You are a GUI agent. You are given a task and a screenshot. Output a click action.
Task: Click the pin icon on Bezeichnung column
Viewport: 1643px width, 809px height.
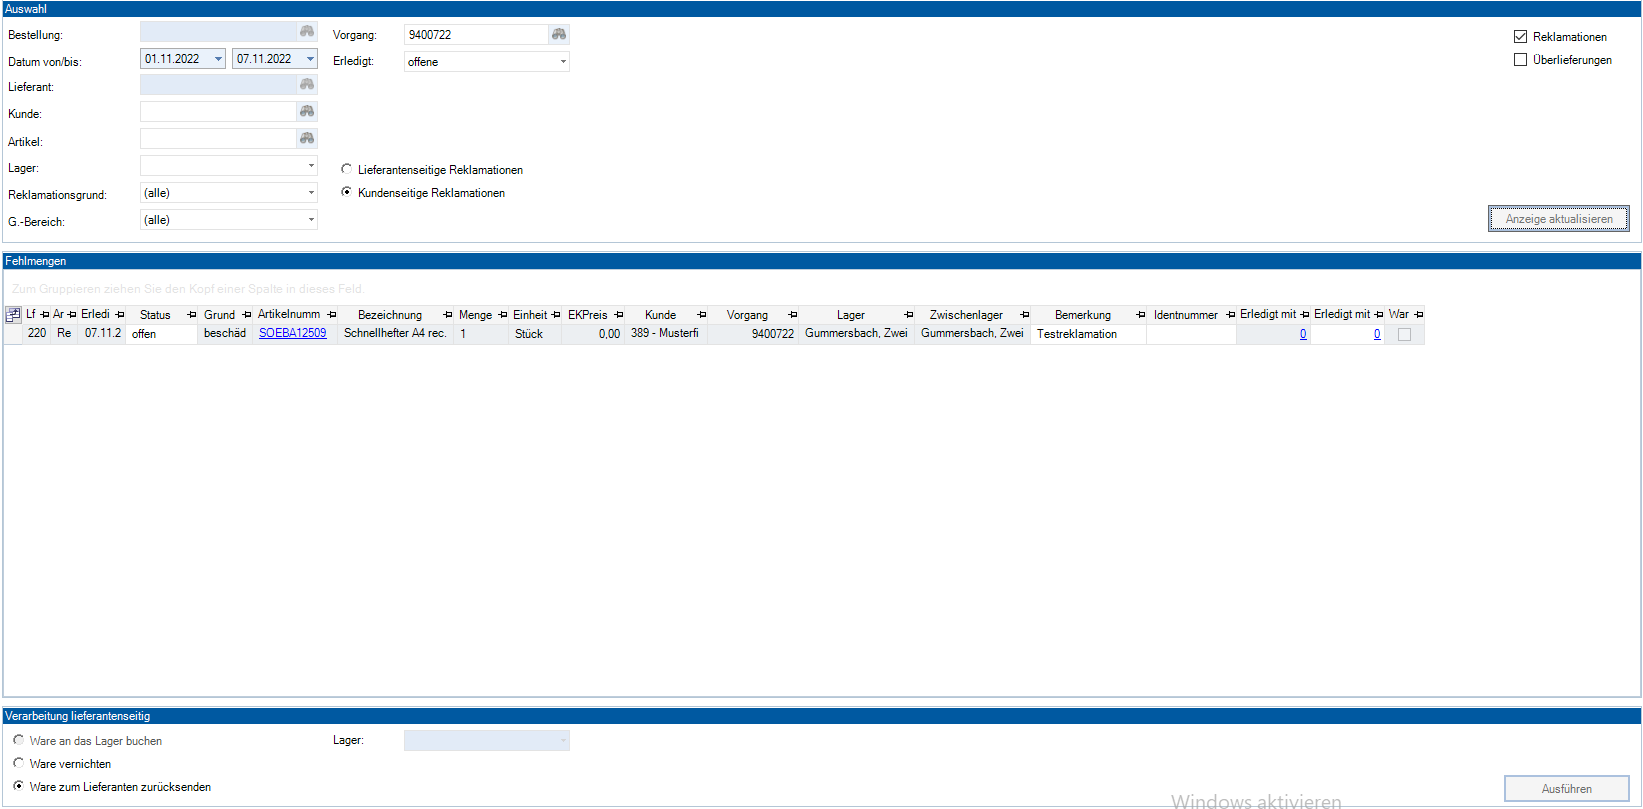[x=448, y=315]
